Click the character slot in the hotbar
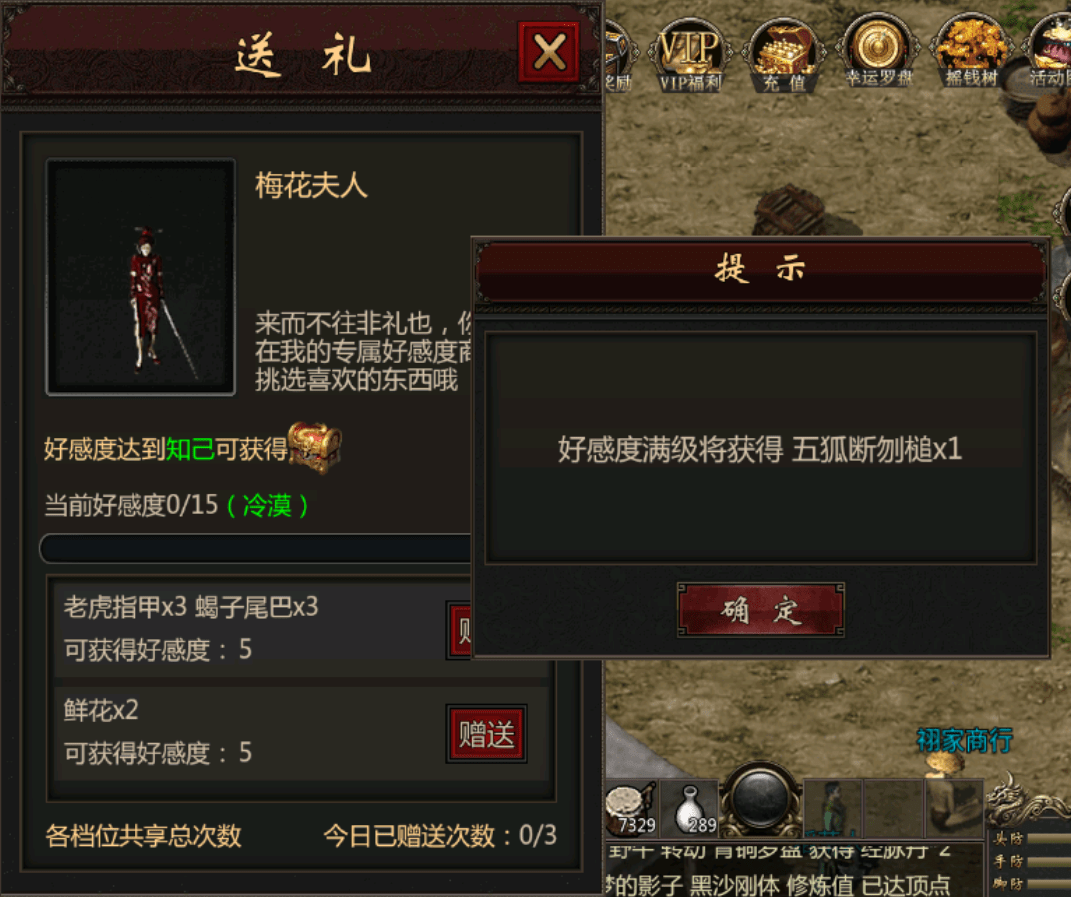Screen dimensions: 1071x897 coord(832,808)
